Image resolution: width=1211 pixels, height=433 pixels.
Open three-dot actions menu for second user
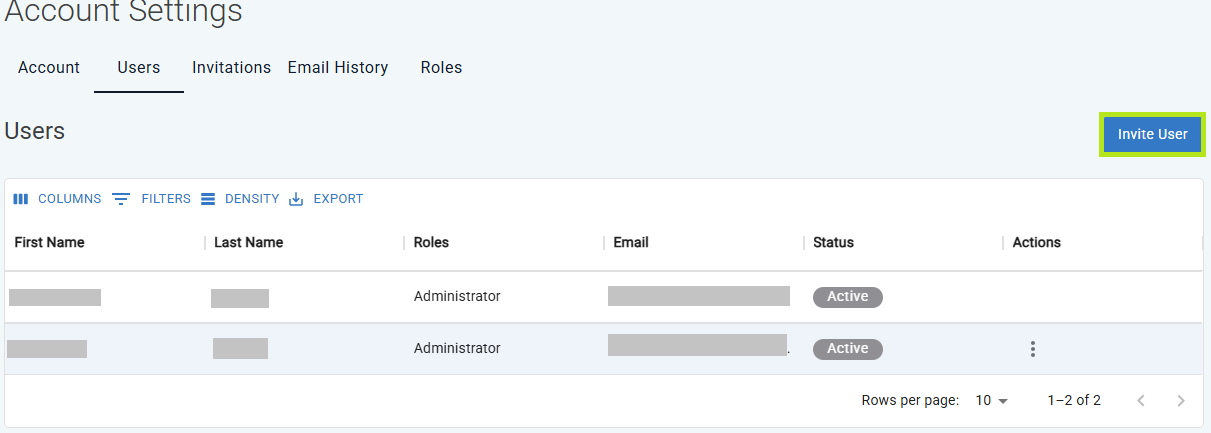coord(1033,349)
